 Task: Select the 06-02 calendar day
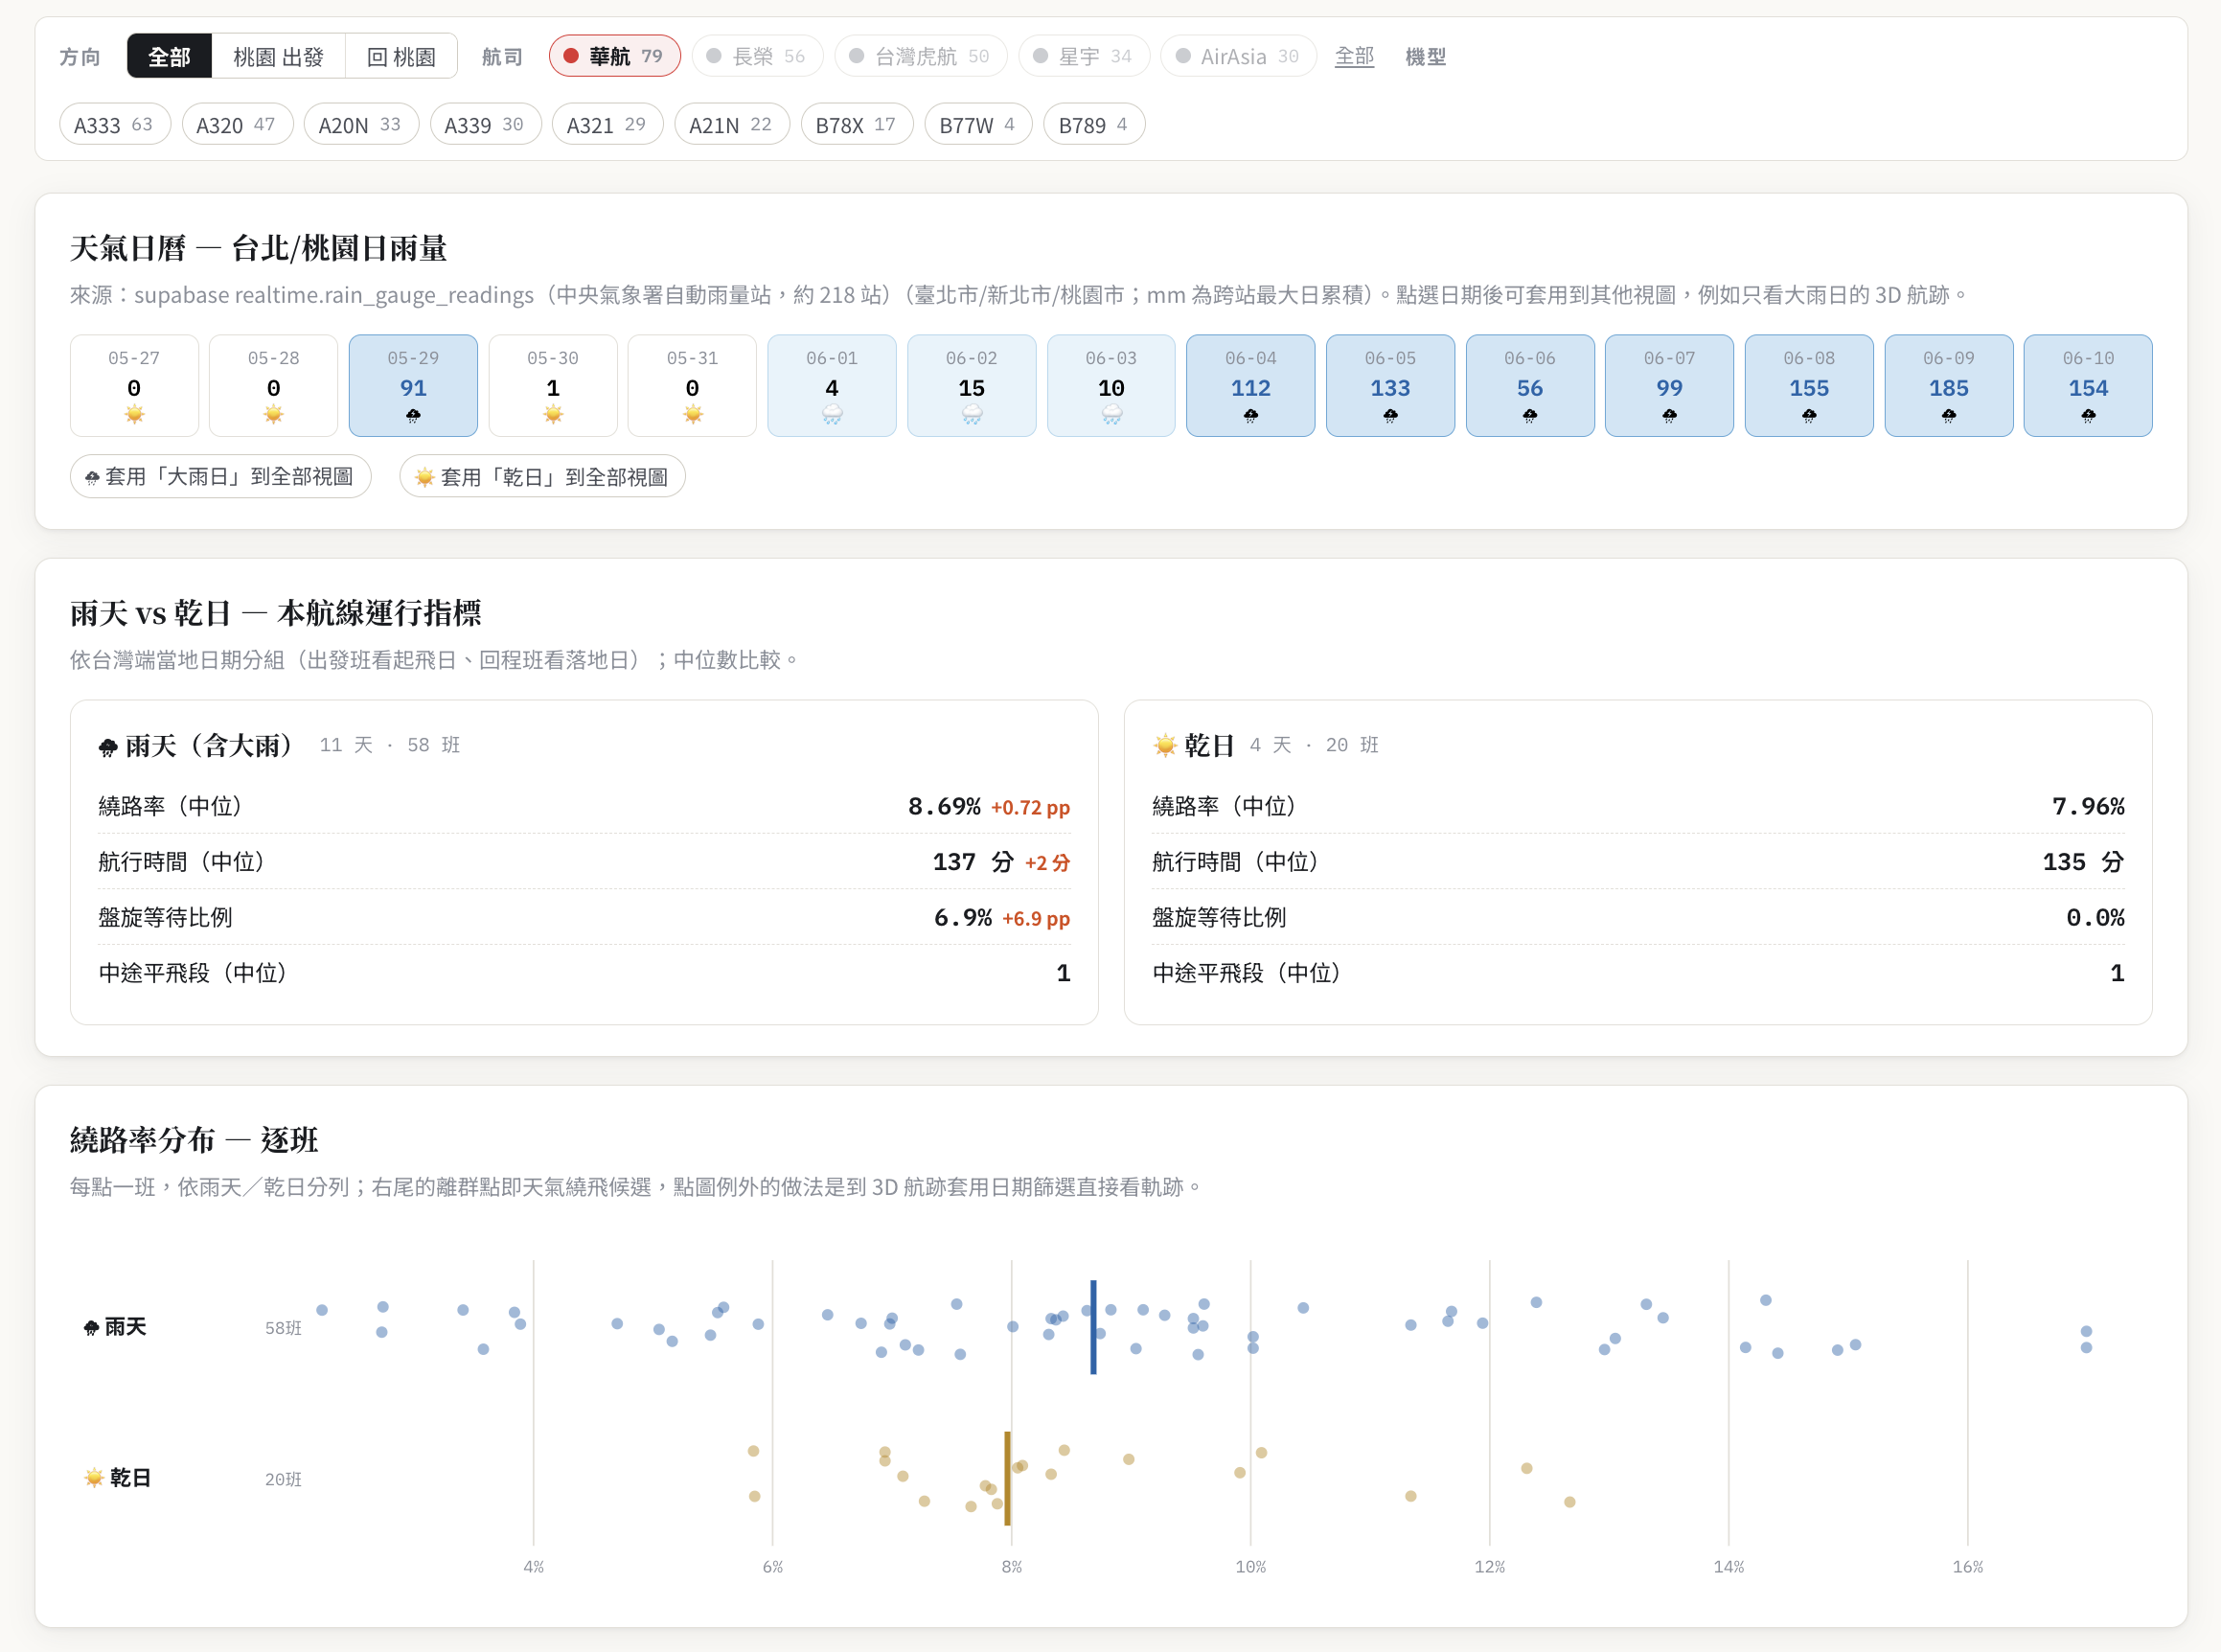(972, 386)
